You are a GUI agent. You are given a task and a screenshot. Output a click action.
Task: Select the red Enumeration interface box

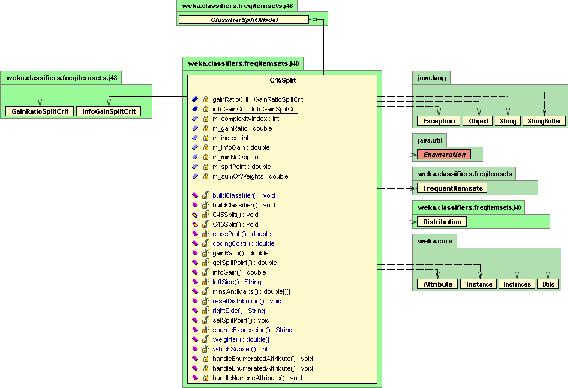[444, 155]
